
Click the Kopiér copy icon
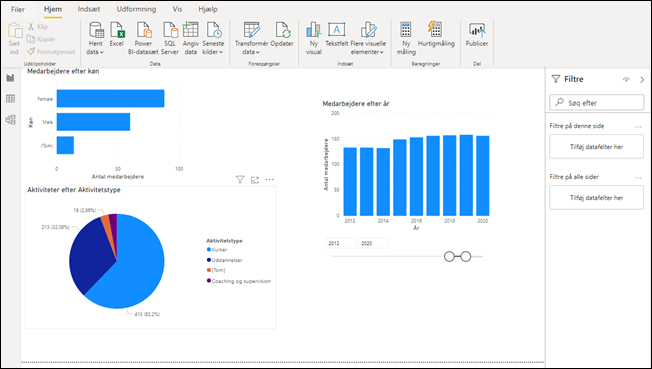tap(31, 39)
